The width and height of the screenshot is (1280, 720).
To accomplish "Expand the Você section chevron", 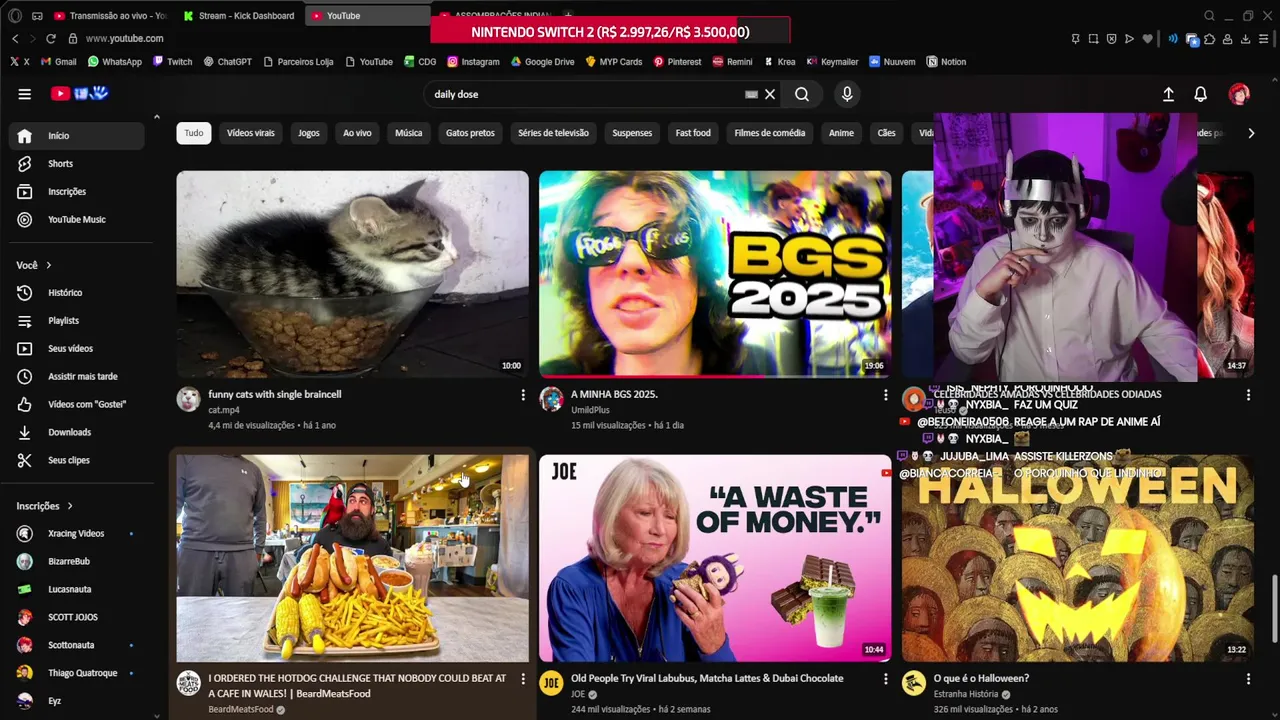I will pyautogui.click(x=48, y=265).
